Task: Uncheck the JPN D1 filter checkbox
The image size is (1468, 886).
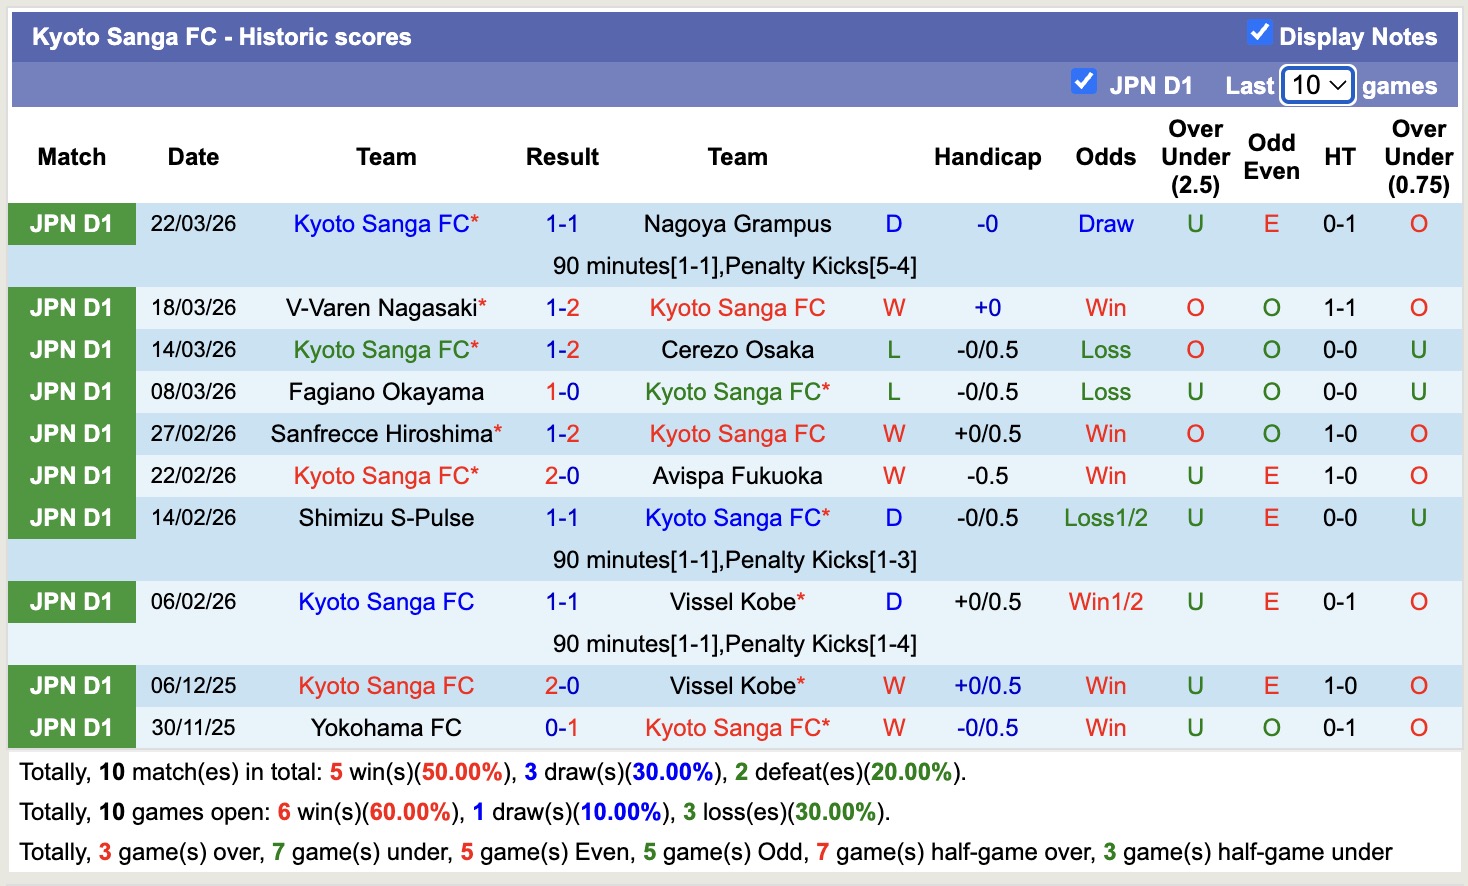Action: (x=1084, y=82)
